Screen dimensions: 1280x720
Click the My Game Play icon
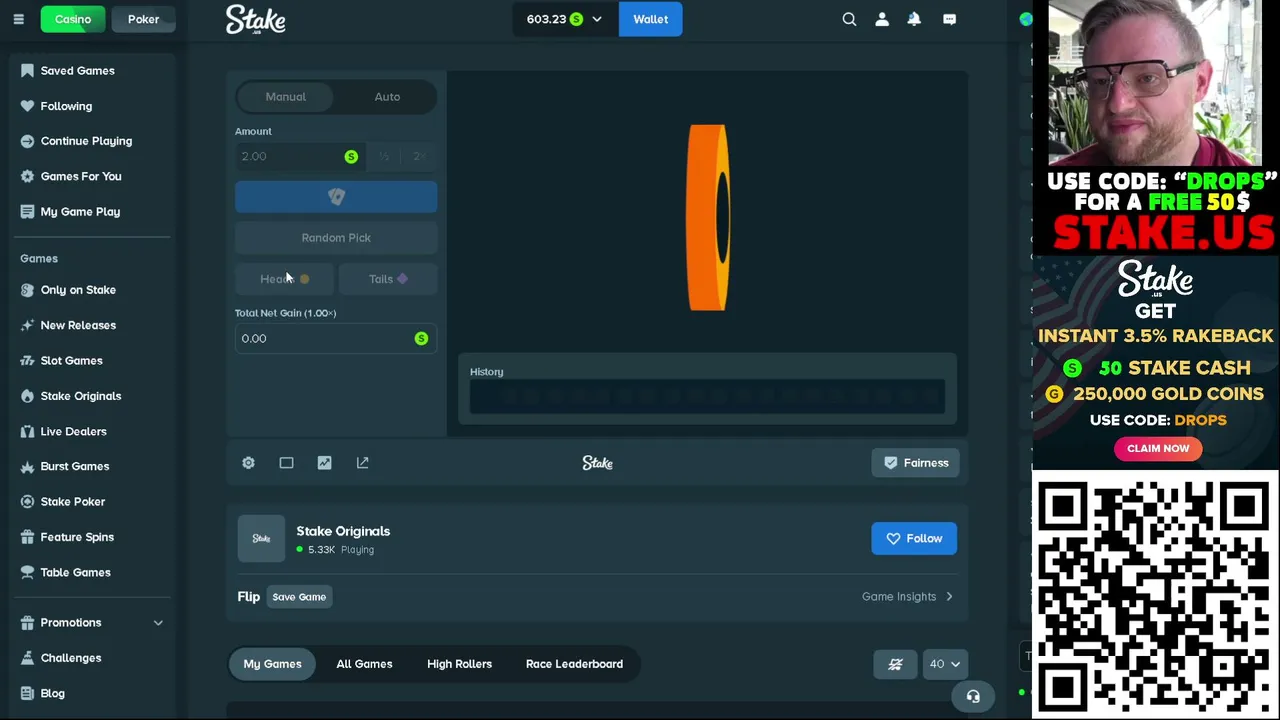click(x=27, y=212)
